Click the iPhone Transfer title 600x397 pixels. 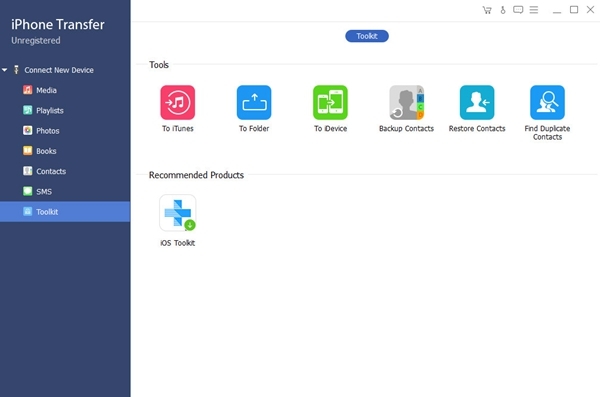click(58, 25)
